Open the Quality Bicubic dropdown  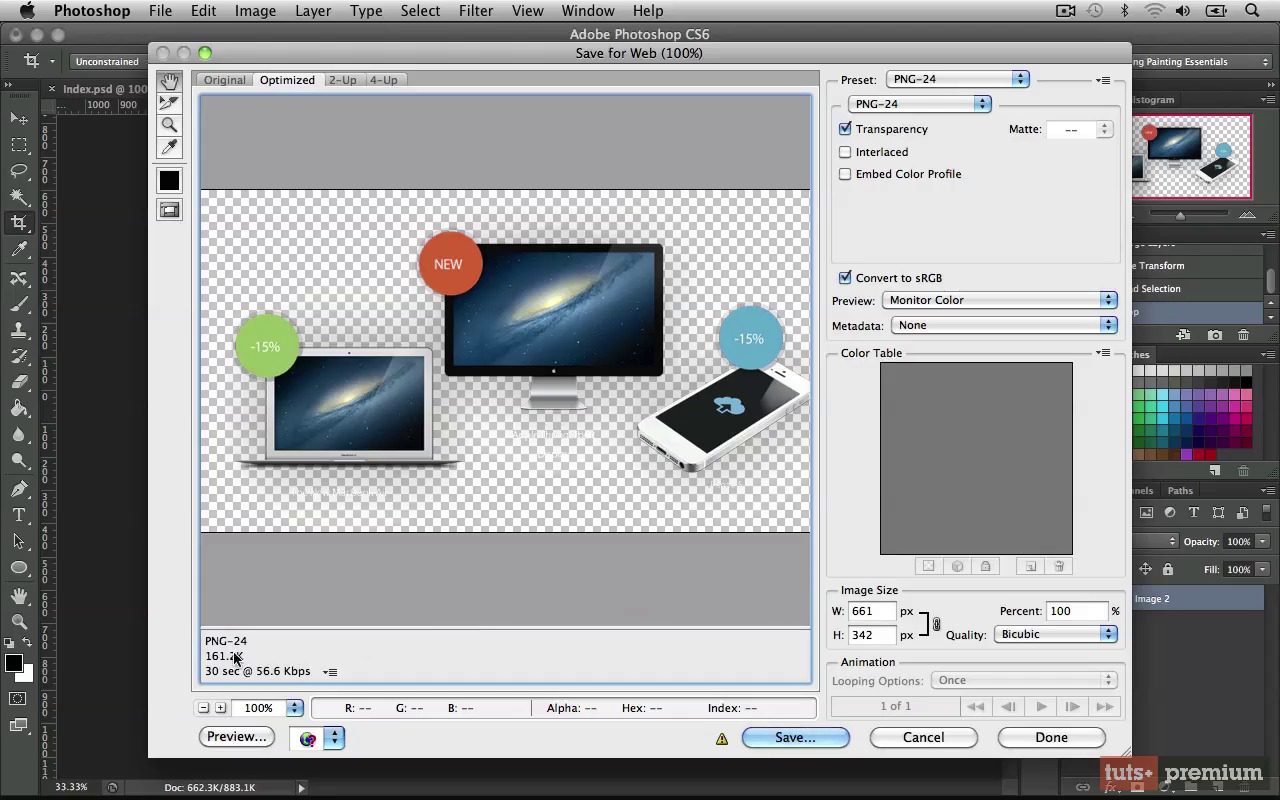coord(1055,634)
